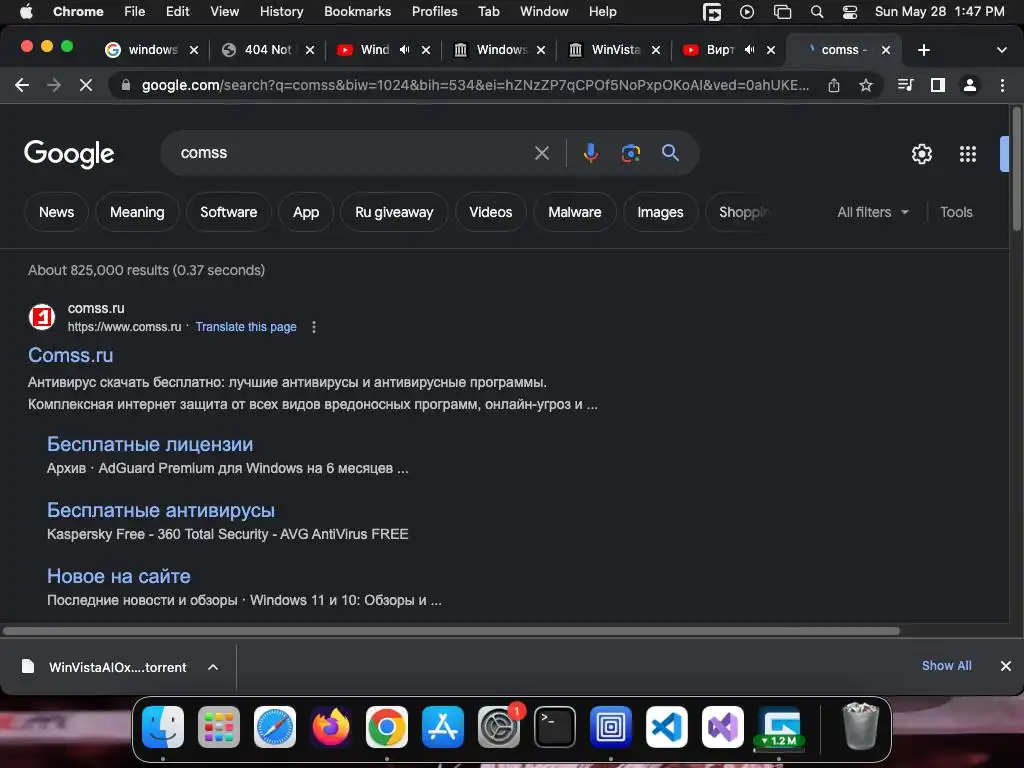The width and height of the screenshot is (1024, 768).
Task: Launch Safari from the Dock
Action: [274, 726]
